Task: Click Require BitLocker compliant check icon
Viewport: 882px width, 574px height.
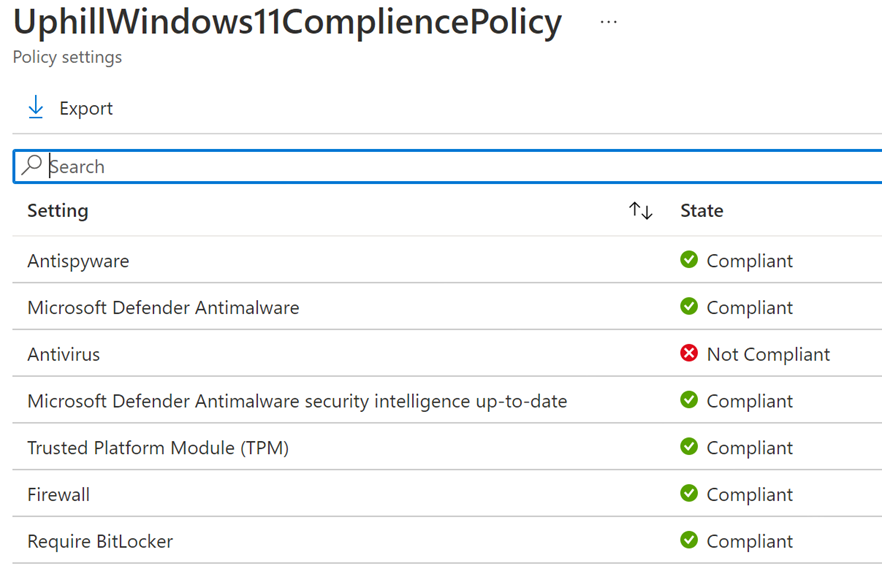Action: (x=689, y=541)
